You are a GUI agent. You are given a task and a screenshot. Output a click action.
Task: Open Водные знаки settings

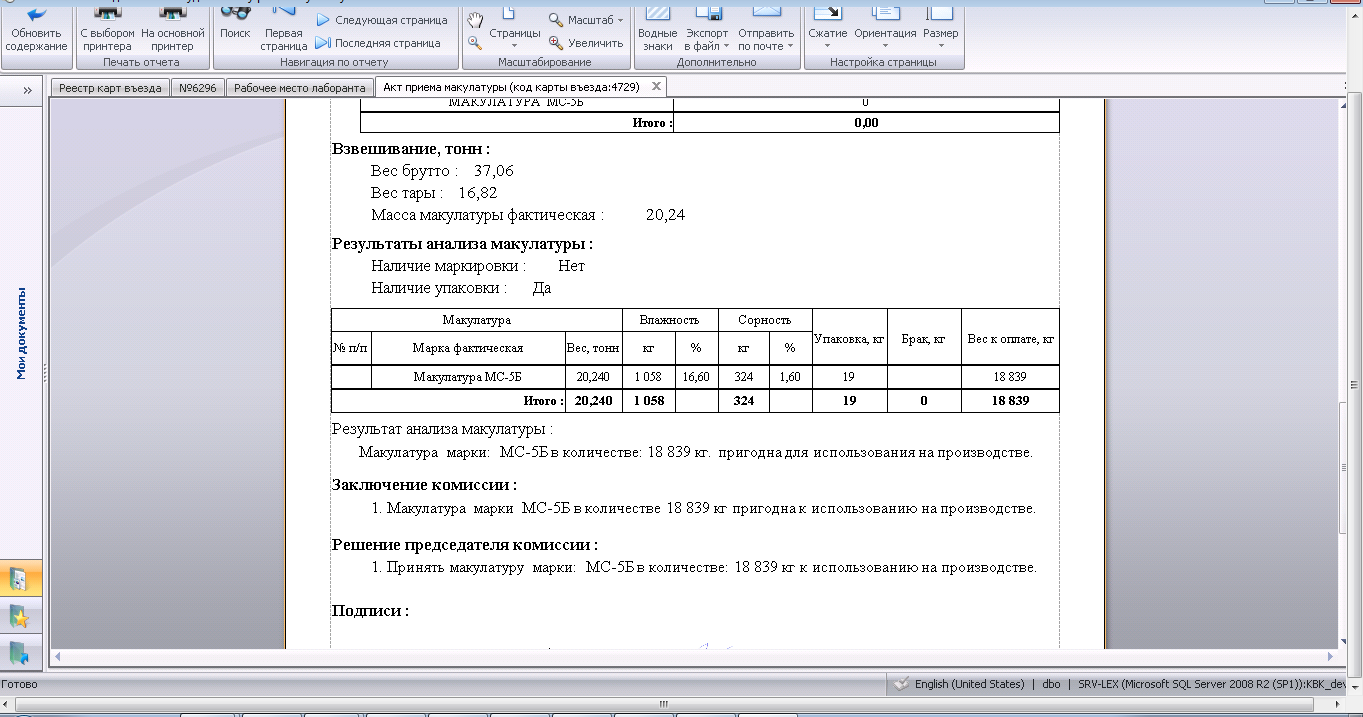coord(657,29)
